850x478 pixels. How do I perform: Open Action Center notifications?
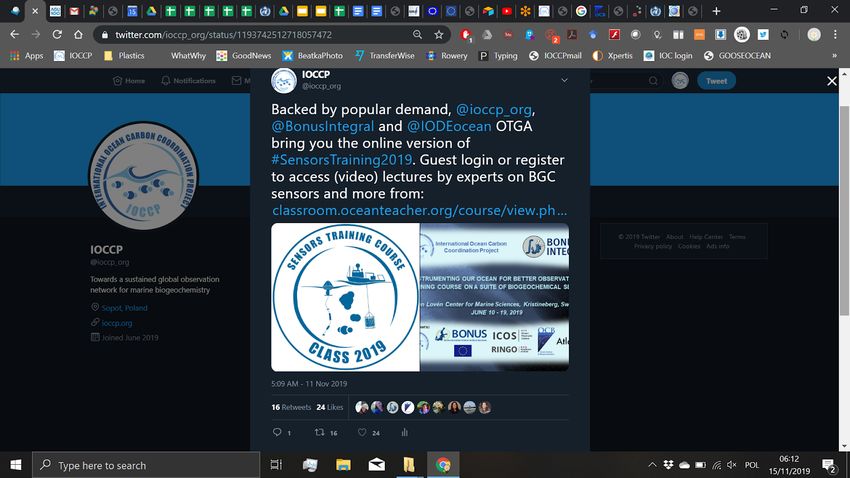828,465
